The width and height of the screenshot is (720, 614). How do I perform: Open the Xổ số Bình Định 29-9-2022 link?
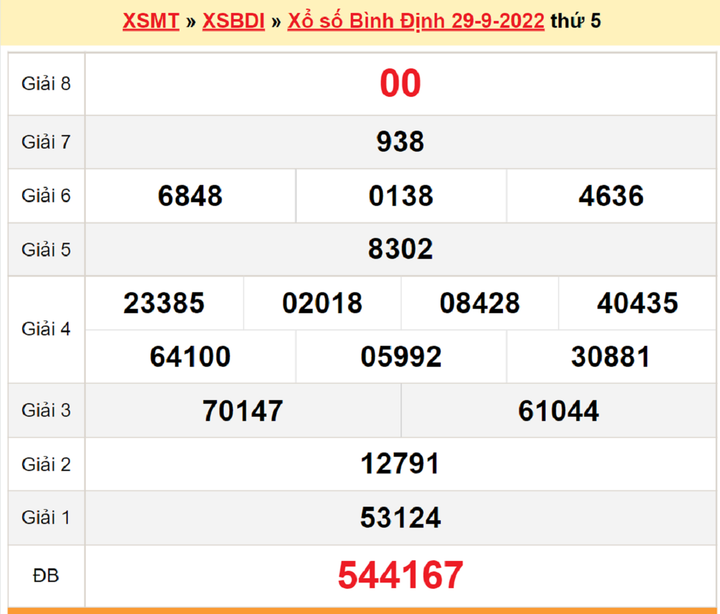point(415,21)
